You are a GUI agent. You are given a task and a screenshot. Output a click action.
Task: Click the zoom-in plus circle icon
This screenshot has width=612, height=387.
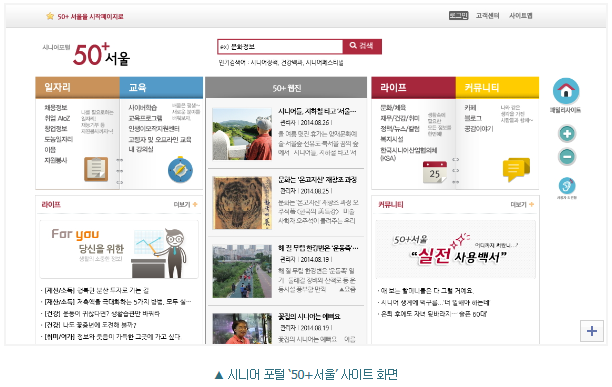(x=567, y=133)
